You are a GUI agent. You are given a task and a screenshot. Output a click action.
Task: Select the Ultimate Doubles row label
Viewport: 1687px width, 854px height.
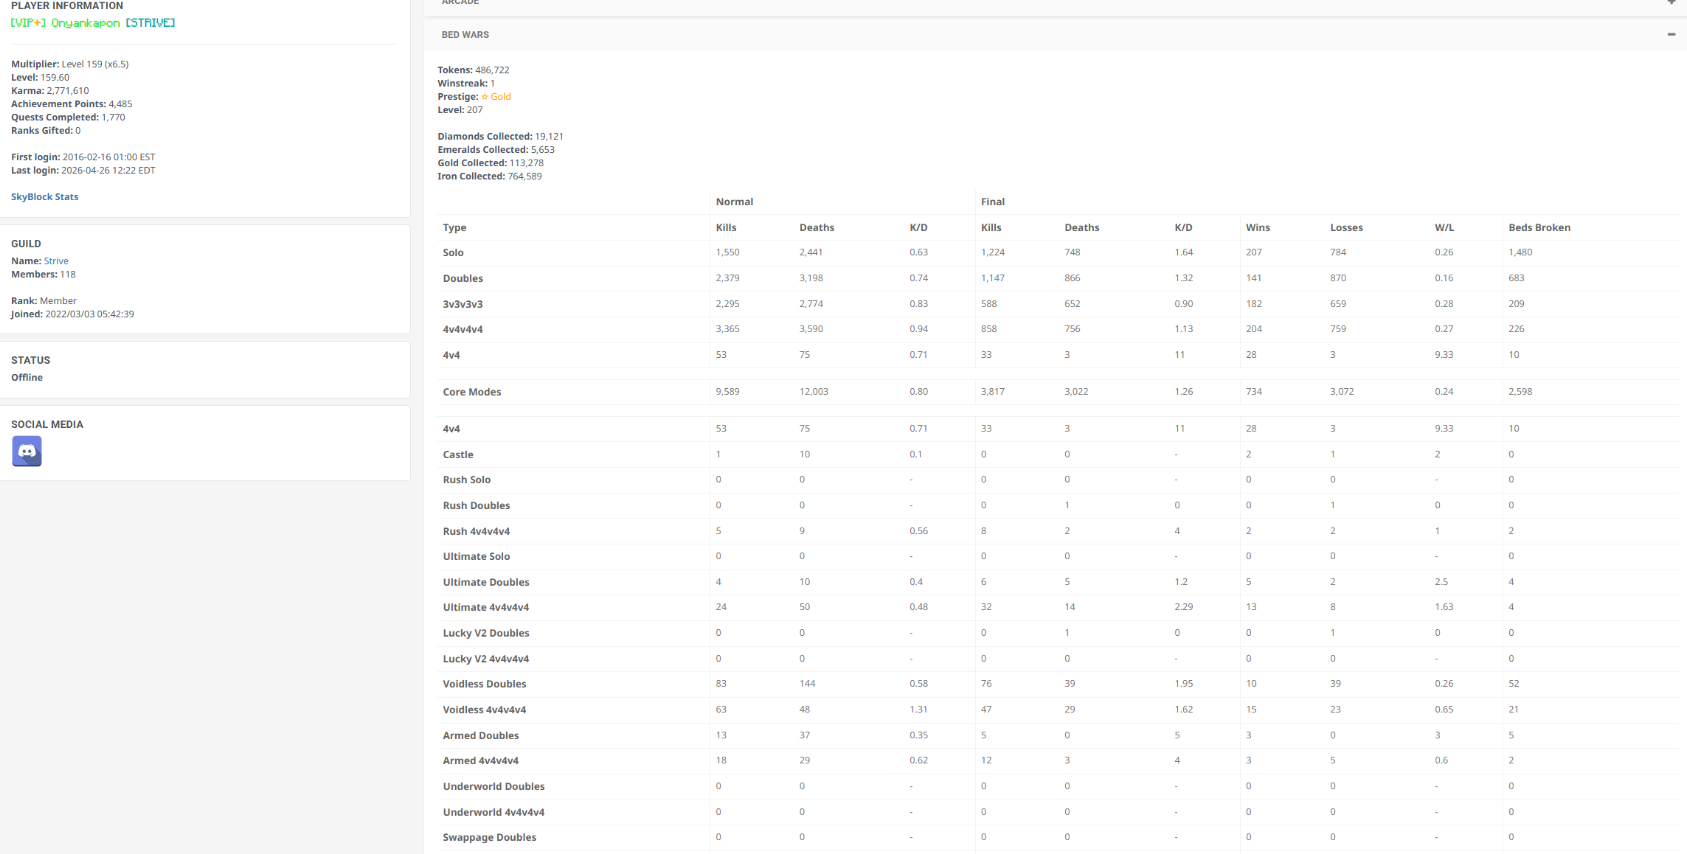pyautogui.click(x=486, y=583)
